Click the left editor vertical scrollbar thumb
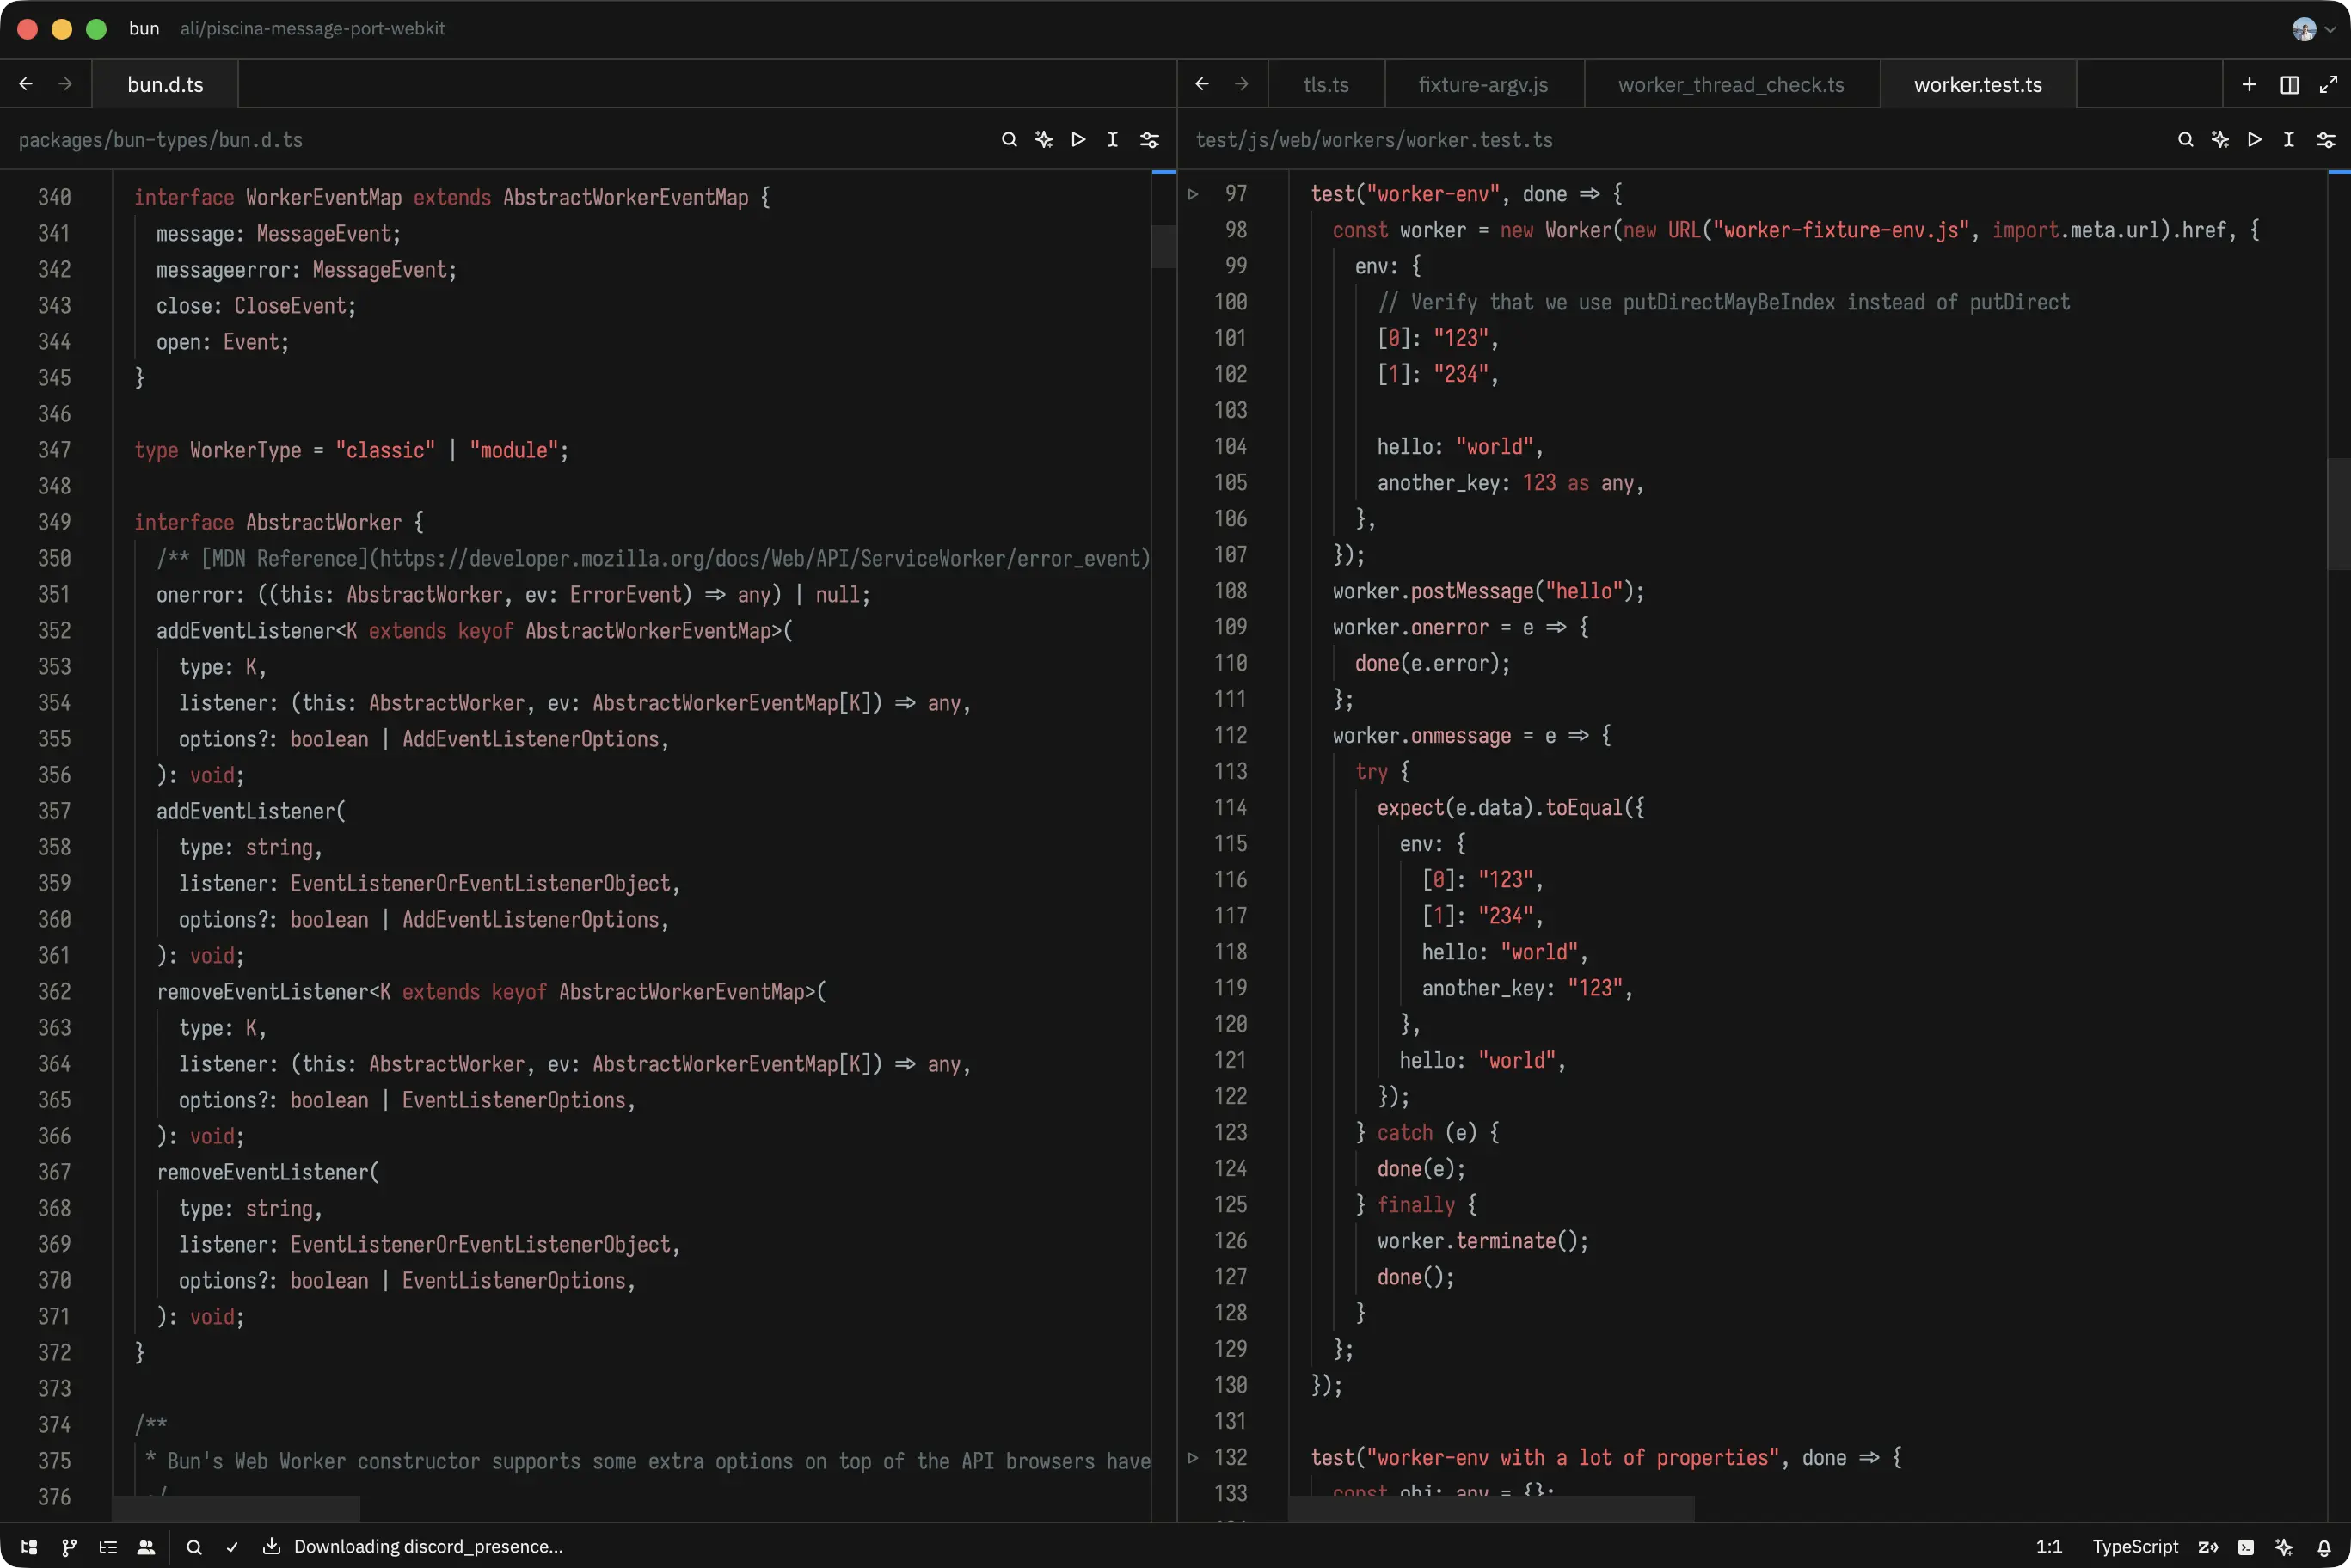 click(x=1163, y=246)
